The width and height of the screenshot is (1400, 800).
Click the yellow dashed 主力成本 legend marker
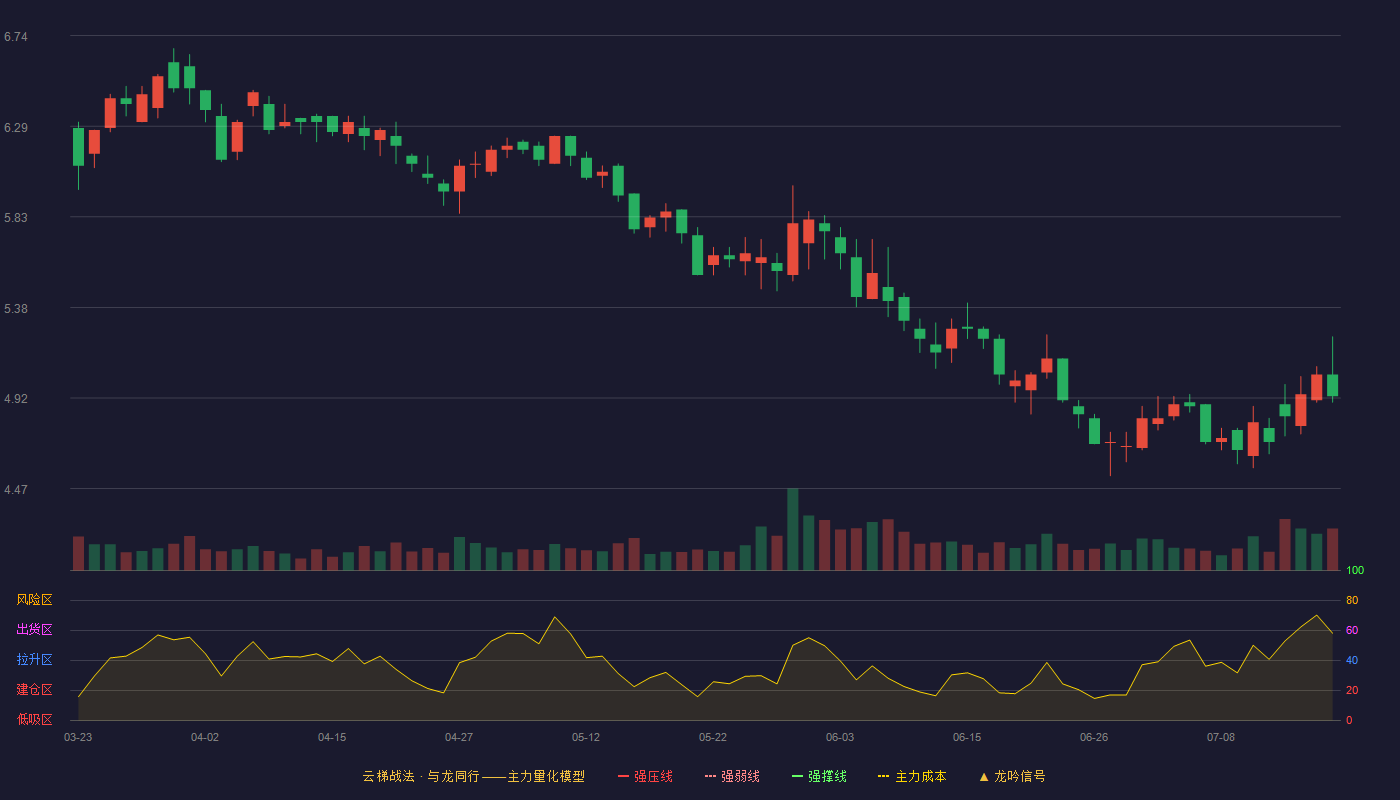[x=883, y=776]
